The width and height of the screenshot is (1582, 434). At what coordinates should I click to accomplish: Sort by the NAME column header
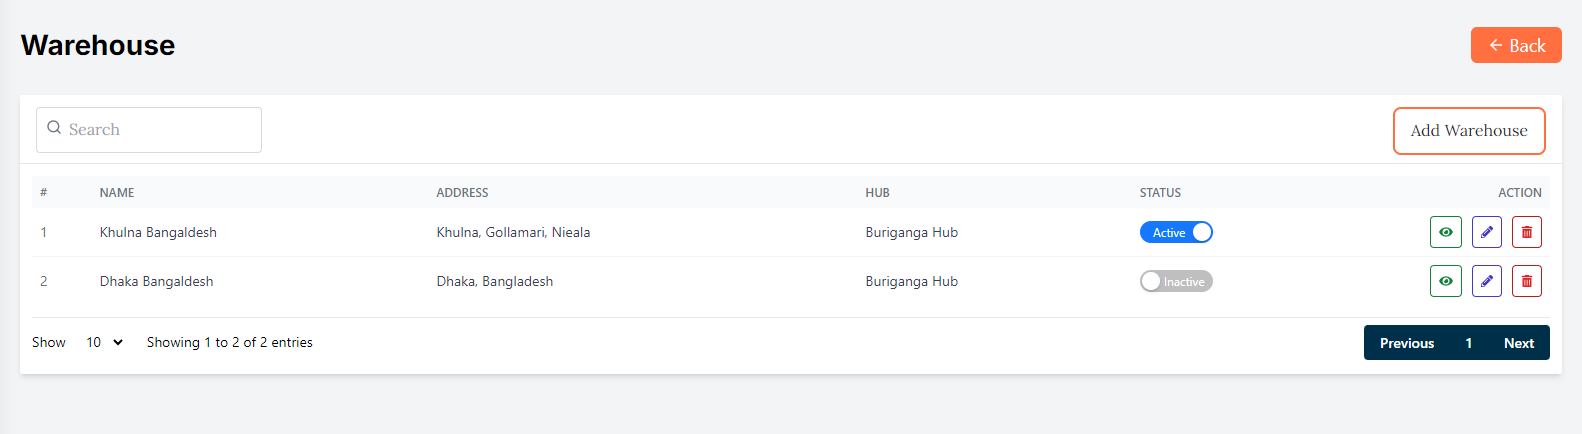click(117, 193)
